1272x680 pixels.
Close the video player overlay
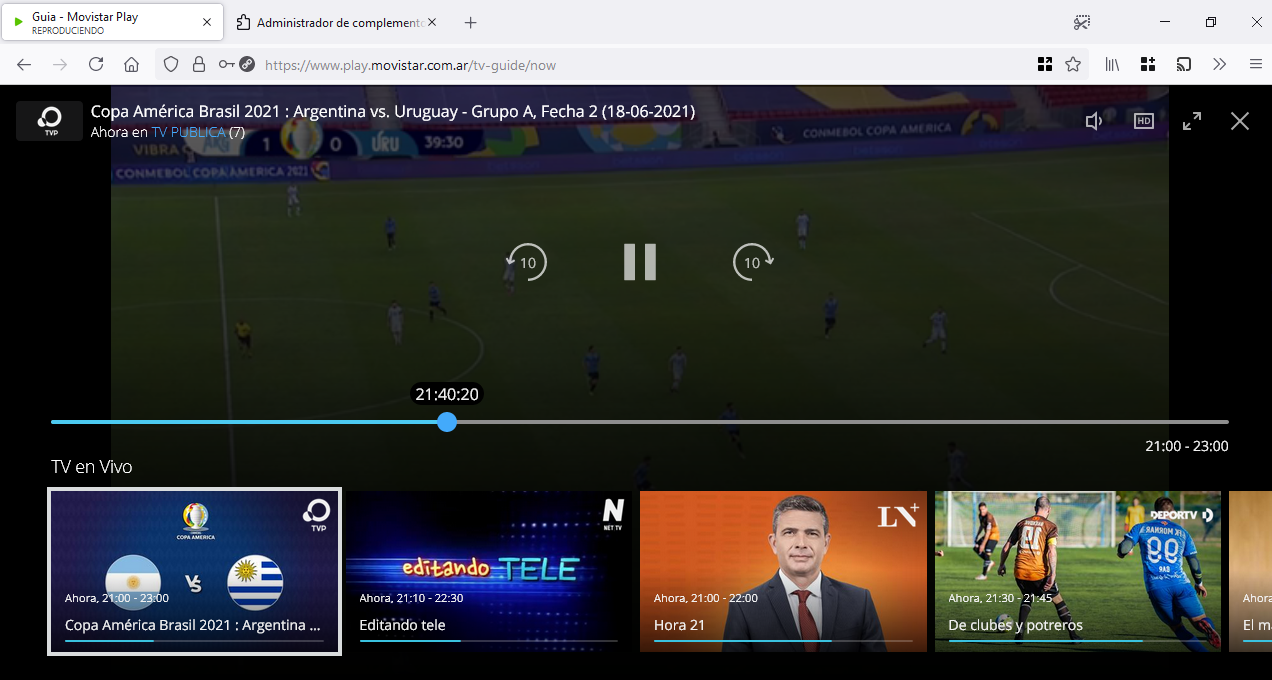pyautogui.click(x=1240, y=121)
